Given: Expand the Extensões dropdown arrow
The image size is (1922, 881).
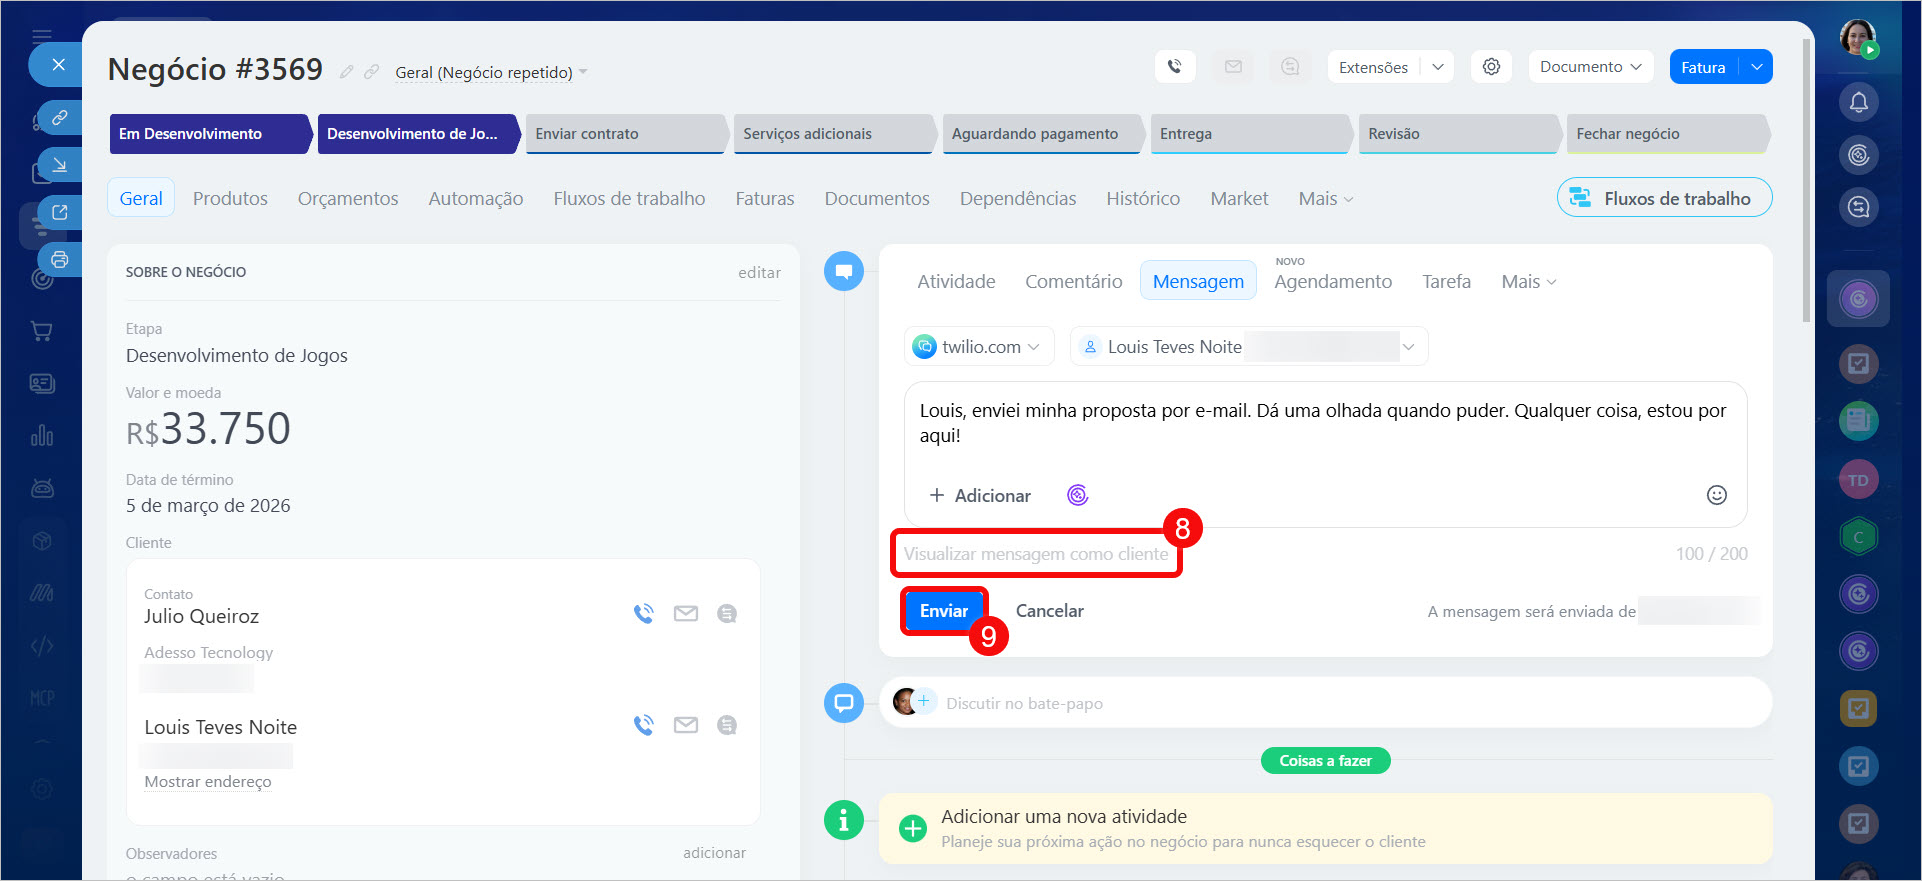Looking at the screenshot, I should [1437, 67].
